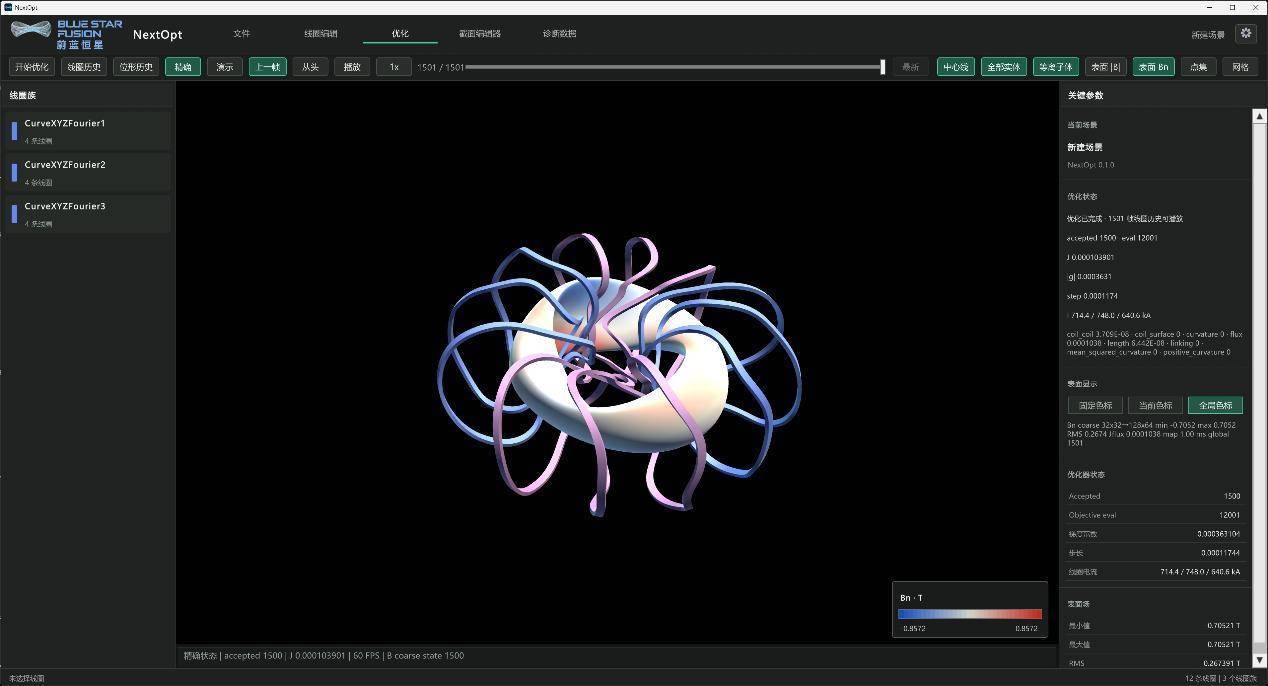Enable the 表面 |B| surface view
The width and height of the screenshot is (1268, 686).
[x=1105, y=67]
